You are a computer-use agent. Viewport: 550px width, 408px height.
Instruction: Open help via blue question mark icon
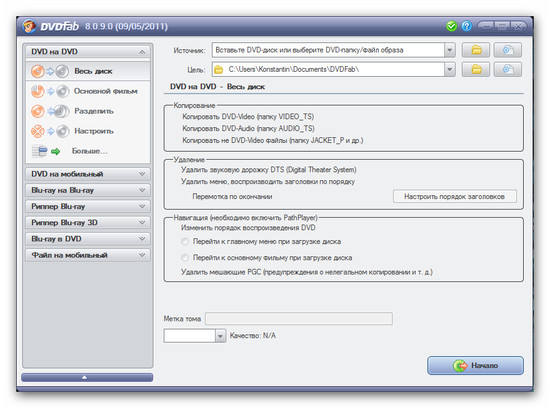467,26
